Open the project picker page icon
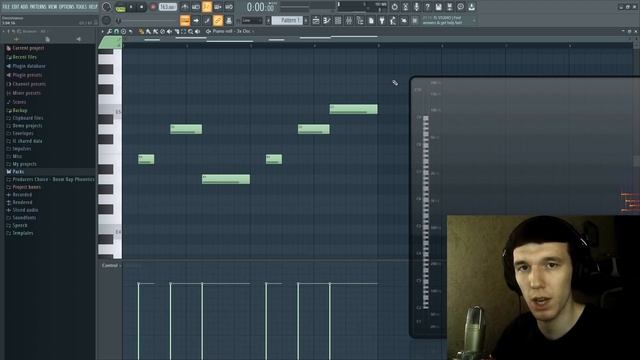This screenshot has width=640, height=360. [371, 20]
